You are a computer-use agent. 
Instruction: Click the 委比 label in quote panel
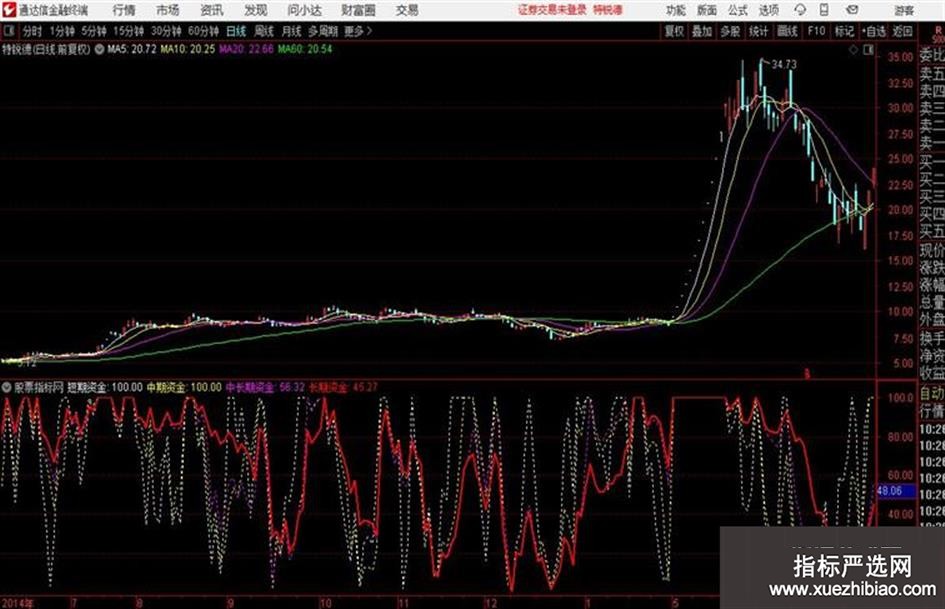pyautogui.click(x=932, y=55)
